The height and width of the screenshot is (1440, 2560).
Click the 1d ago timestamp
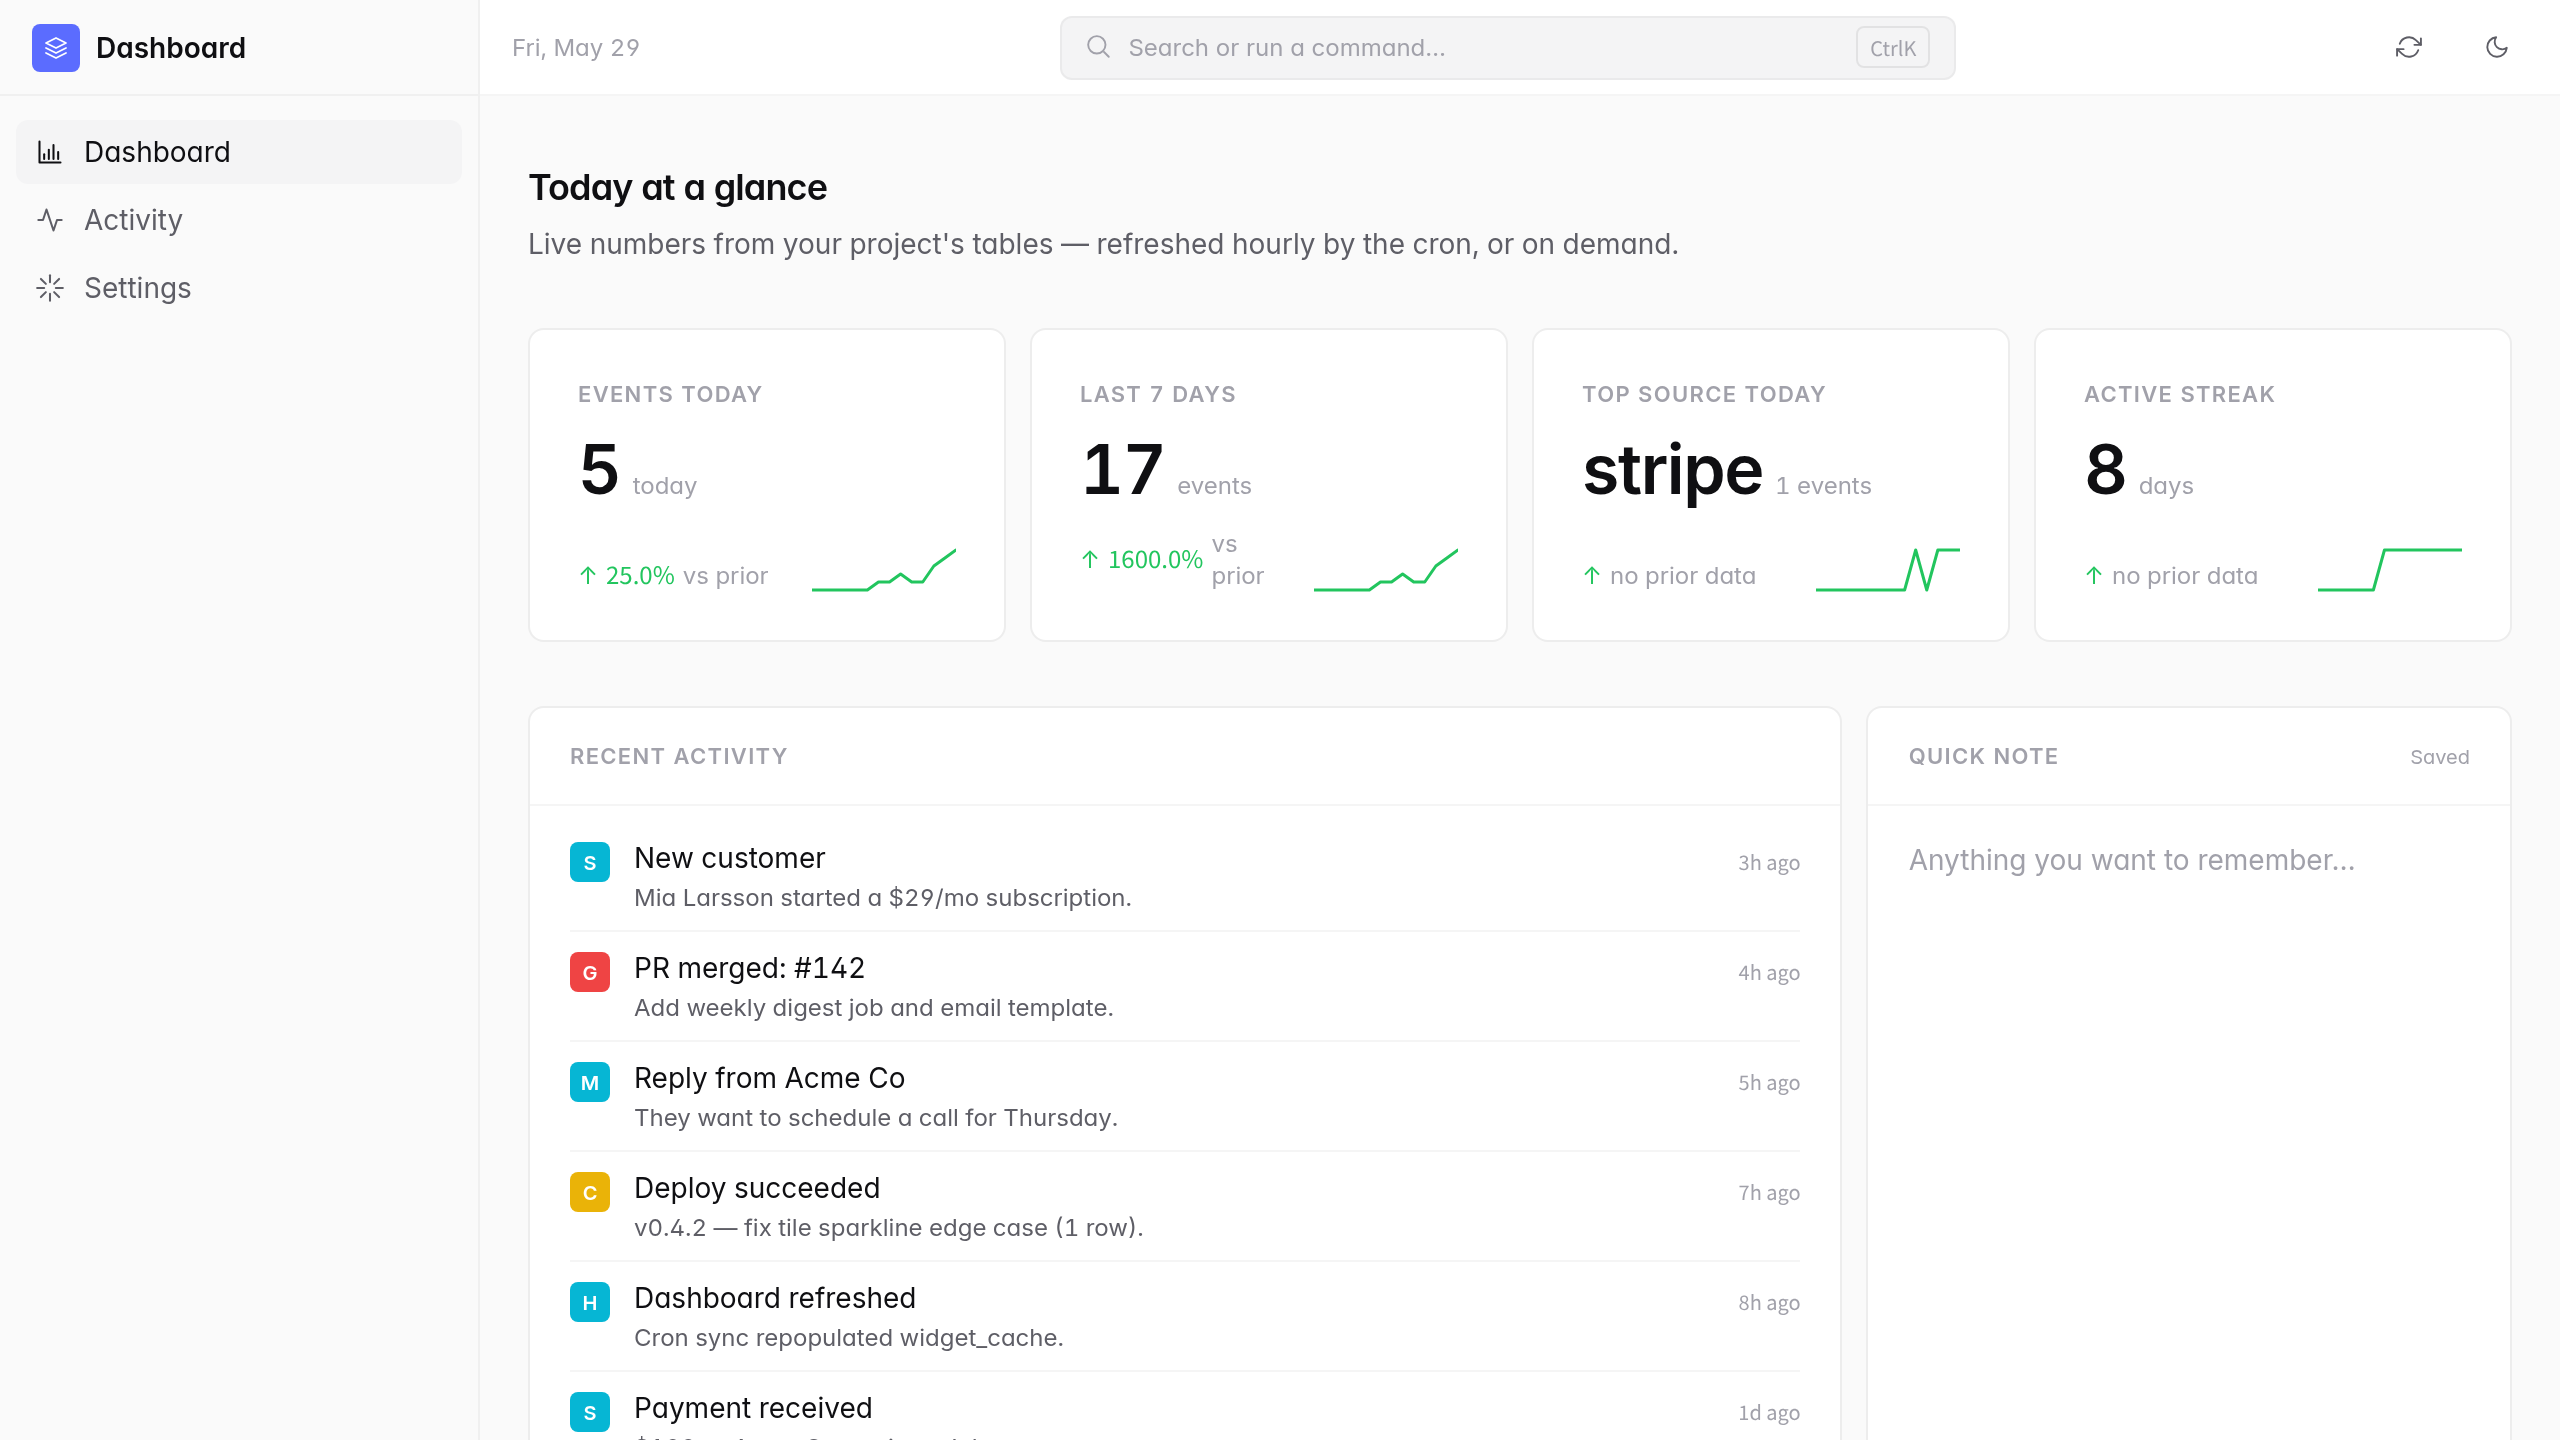pos(1768,1413)
